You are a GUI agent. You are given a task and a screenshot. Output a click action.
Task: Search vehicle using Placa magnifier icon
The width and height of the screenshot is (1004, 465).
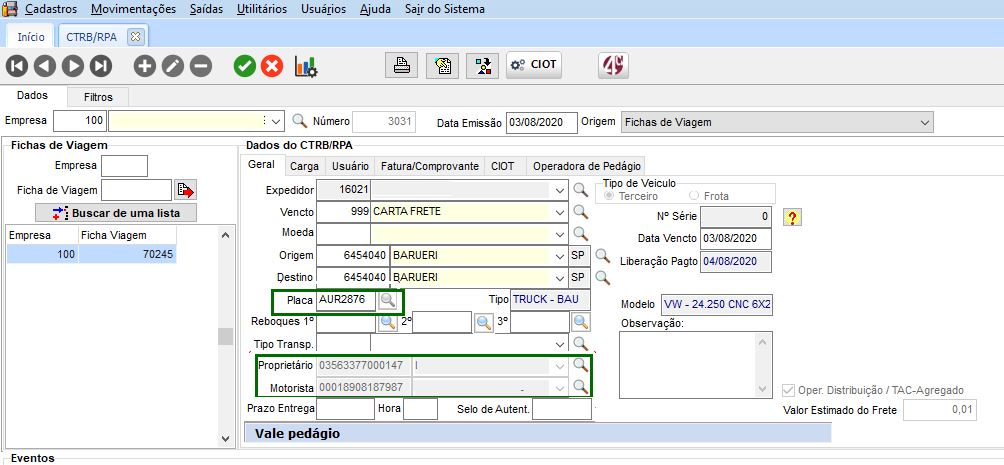(388, 300)
